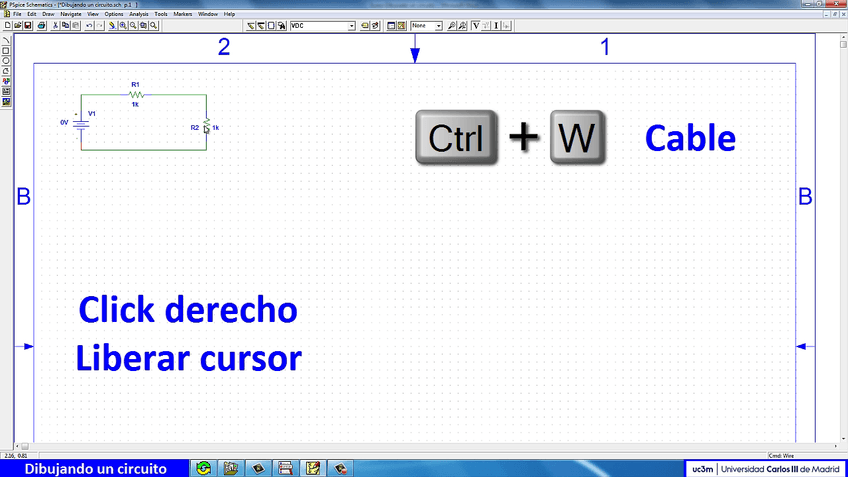This screenshot has width=848, height=477.
Task: Click the Redraw pencil icon
Action: click(112, 25)
